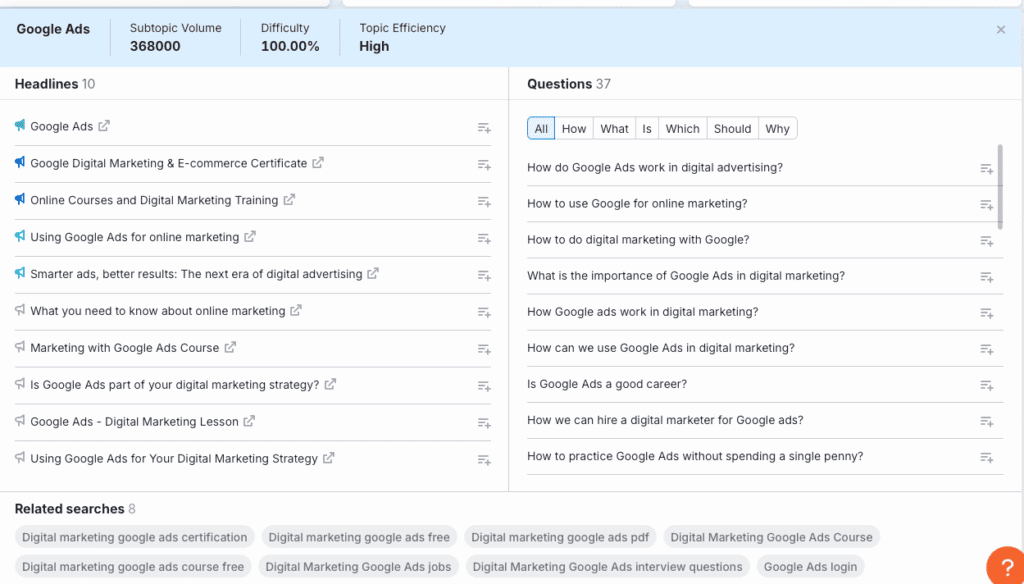Image resolution: width=1024 pixels, height=584 pixels.
Task: Add 'Marketing with Google Ads Course' to list
Action: pos(484,349)
